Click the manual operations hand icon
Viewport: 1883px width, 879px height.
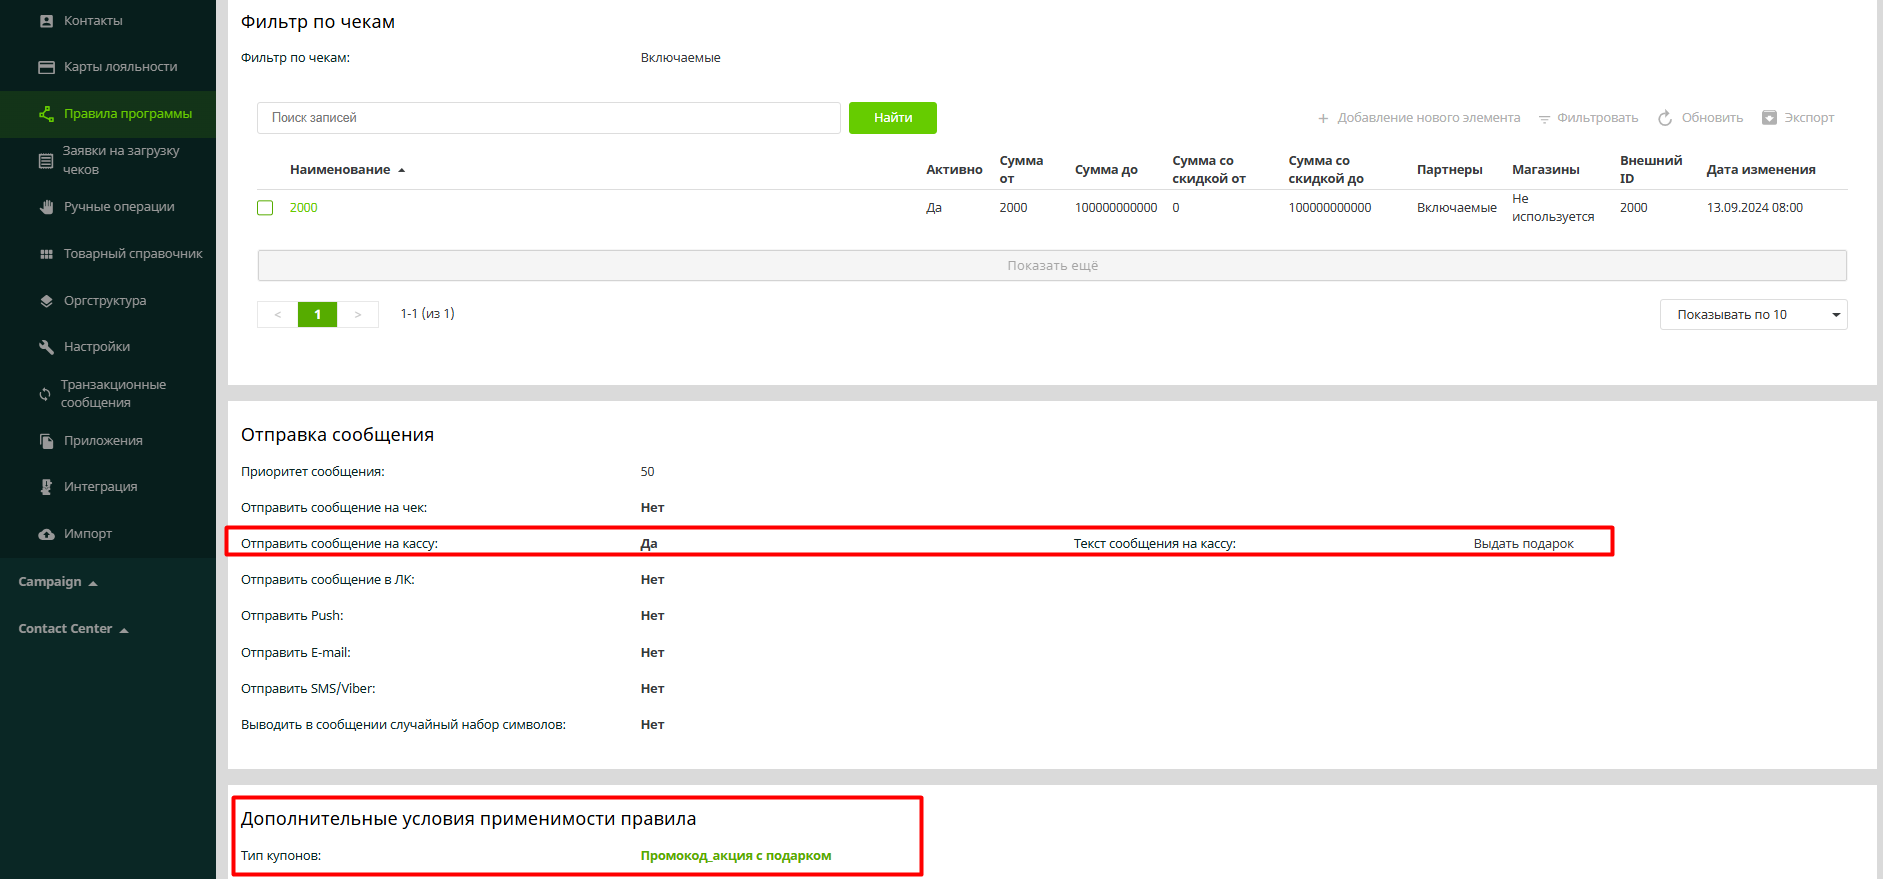pos(46,207)
